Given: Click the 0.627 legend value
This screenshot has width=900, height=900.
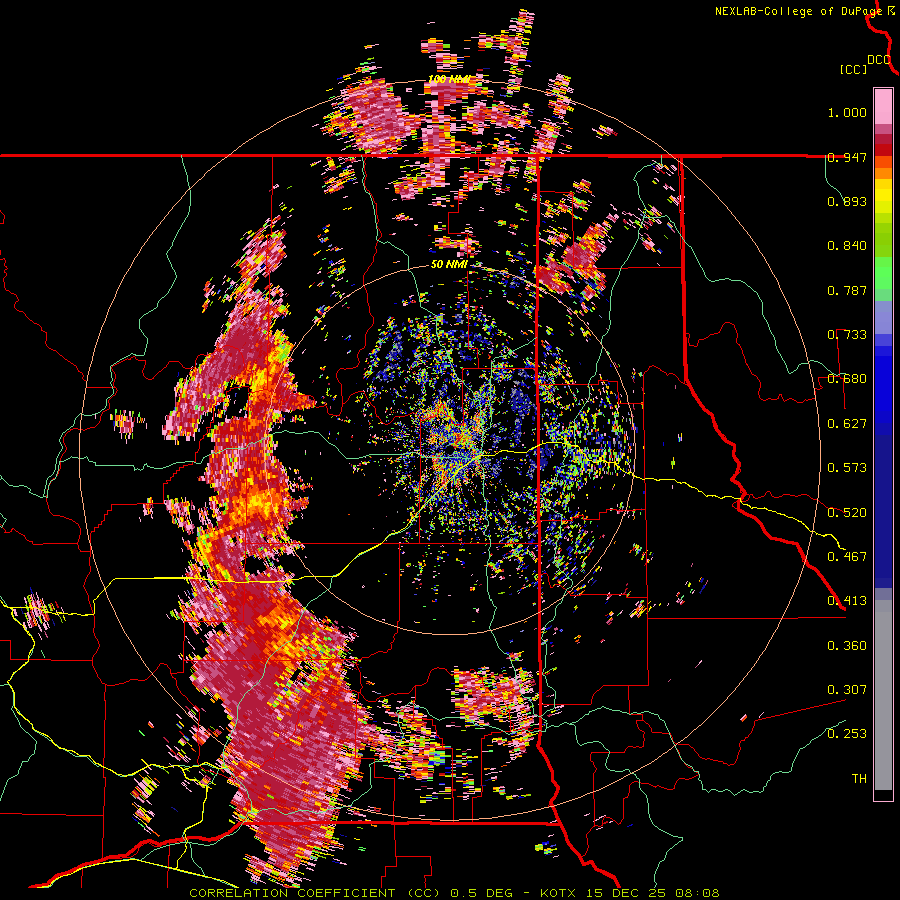Looking at the screenshot, I should point(847,424).
